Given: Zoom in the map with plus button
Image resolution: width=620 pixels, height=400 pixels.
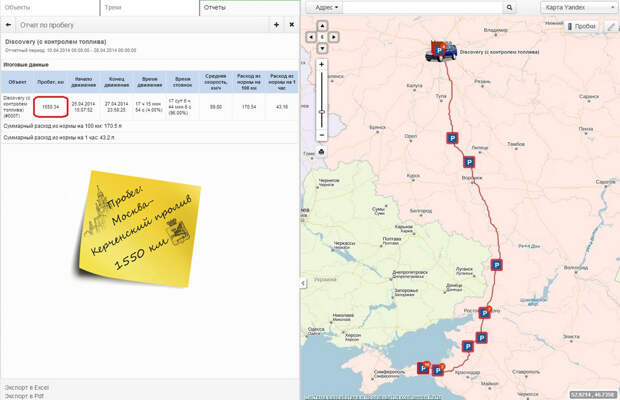Looking at the screenshot, I should click(322, 64).
